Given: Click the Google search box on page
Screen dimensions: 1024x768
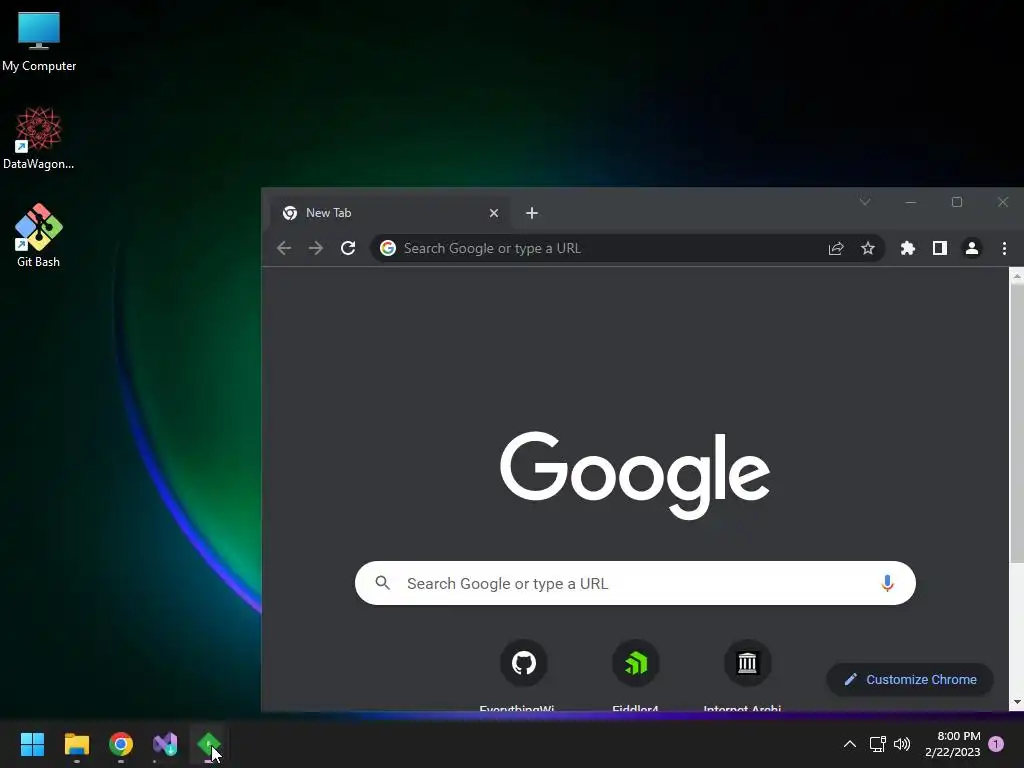Looking at the screenshot, I should pyautogui.click(x=635, y=583).
